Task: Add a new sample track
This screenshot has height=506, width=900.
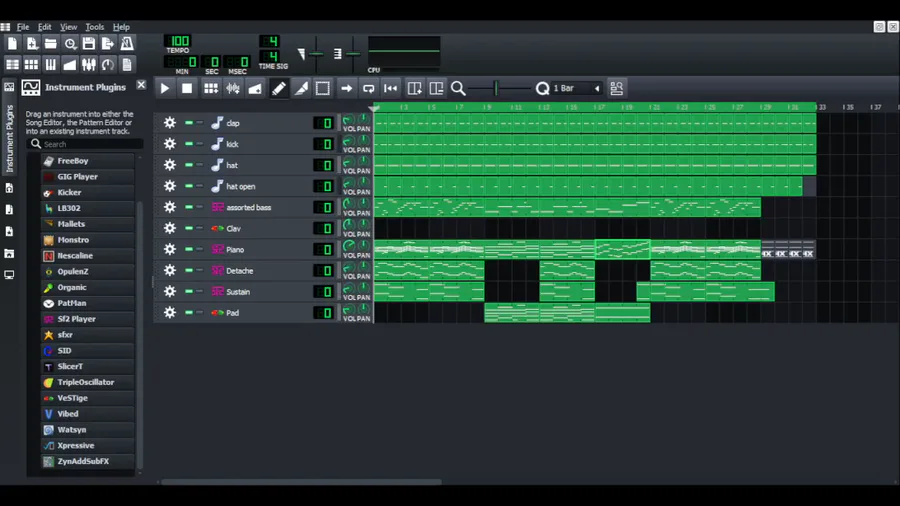Action: coord(233,88)
